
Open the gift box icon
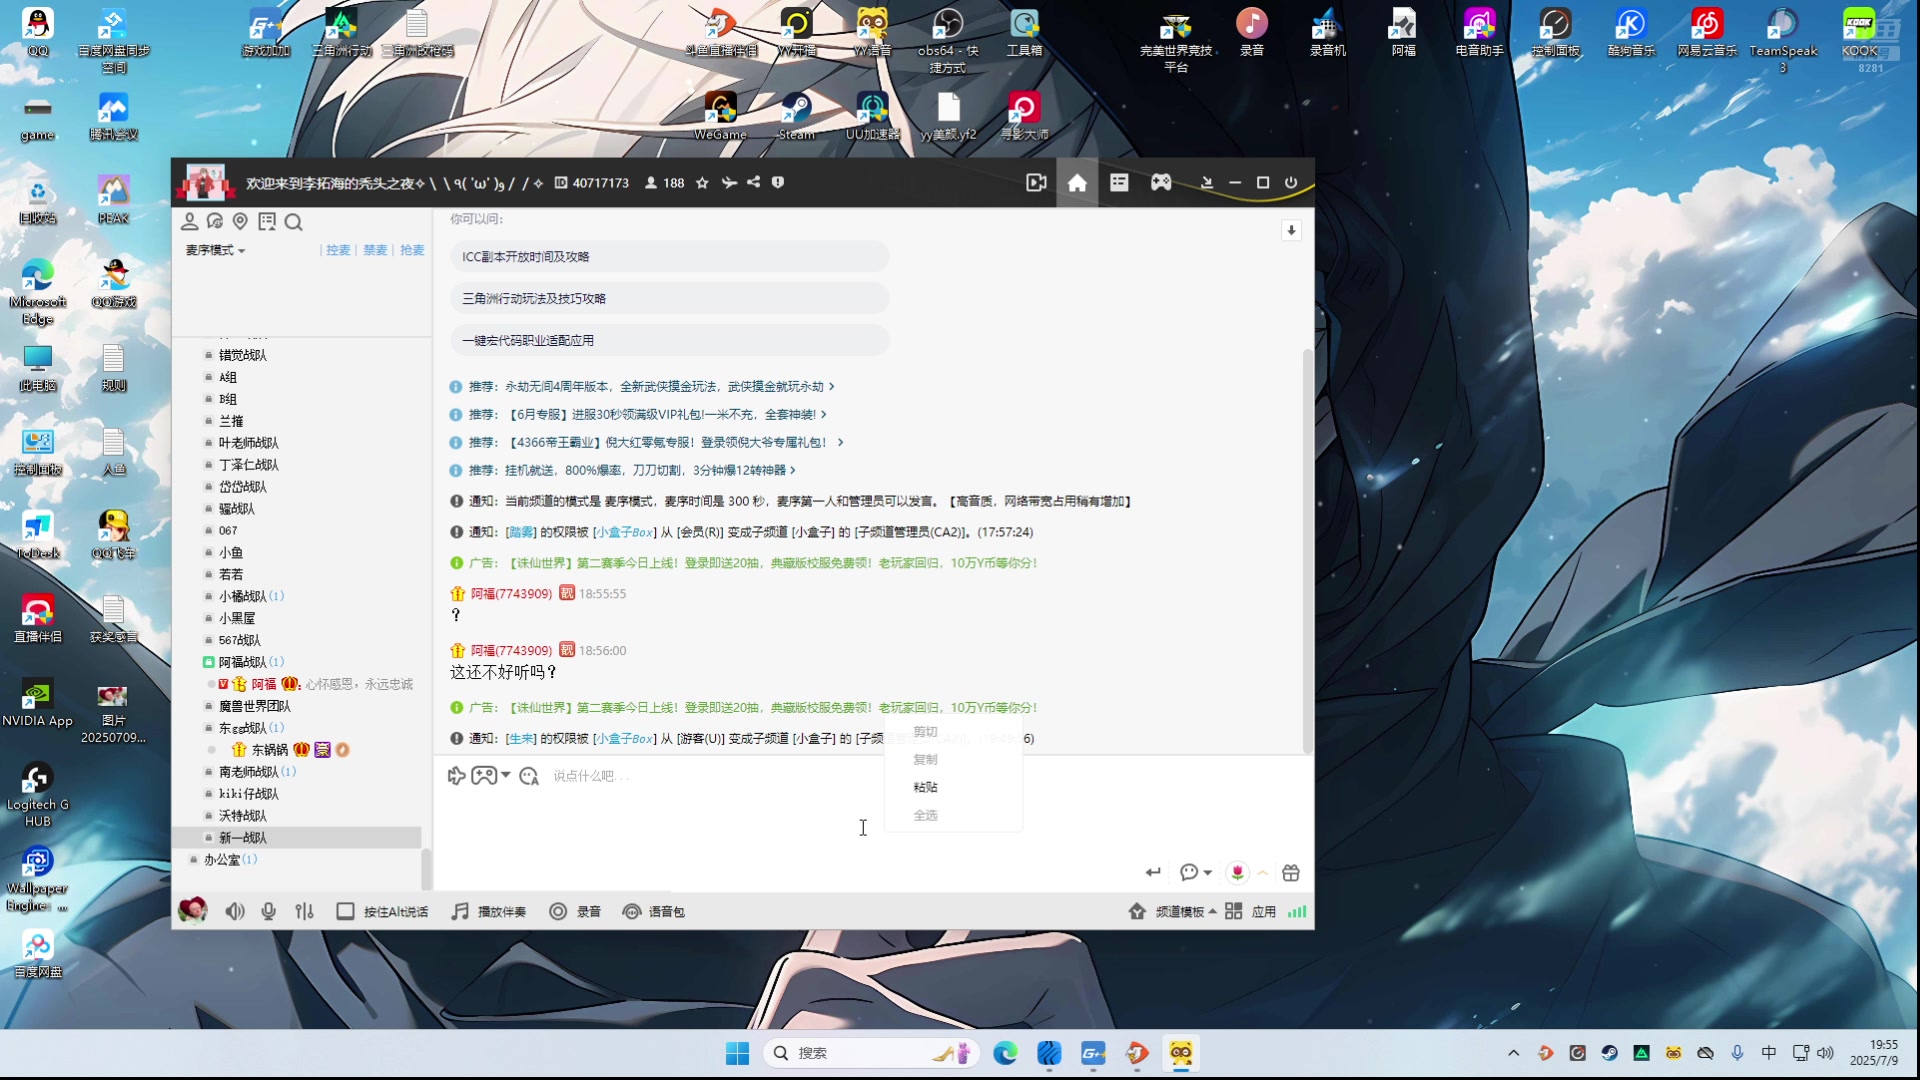[1291, 873]
